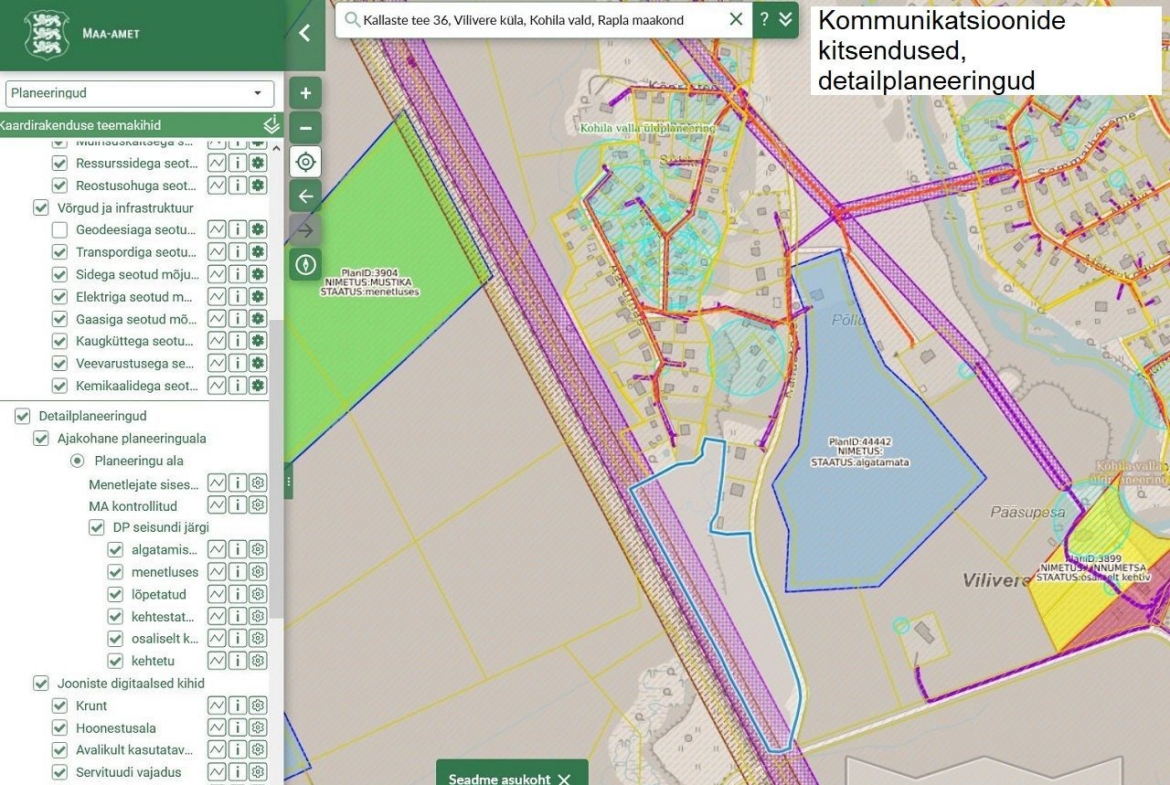Show info for Krunt layer
This screenshot has height=785, width=1170.
237,706
